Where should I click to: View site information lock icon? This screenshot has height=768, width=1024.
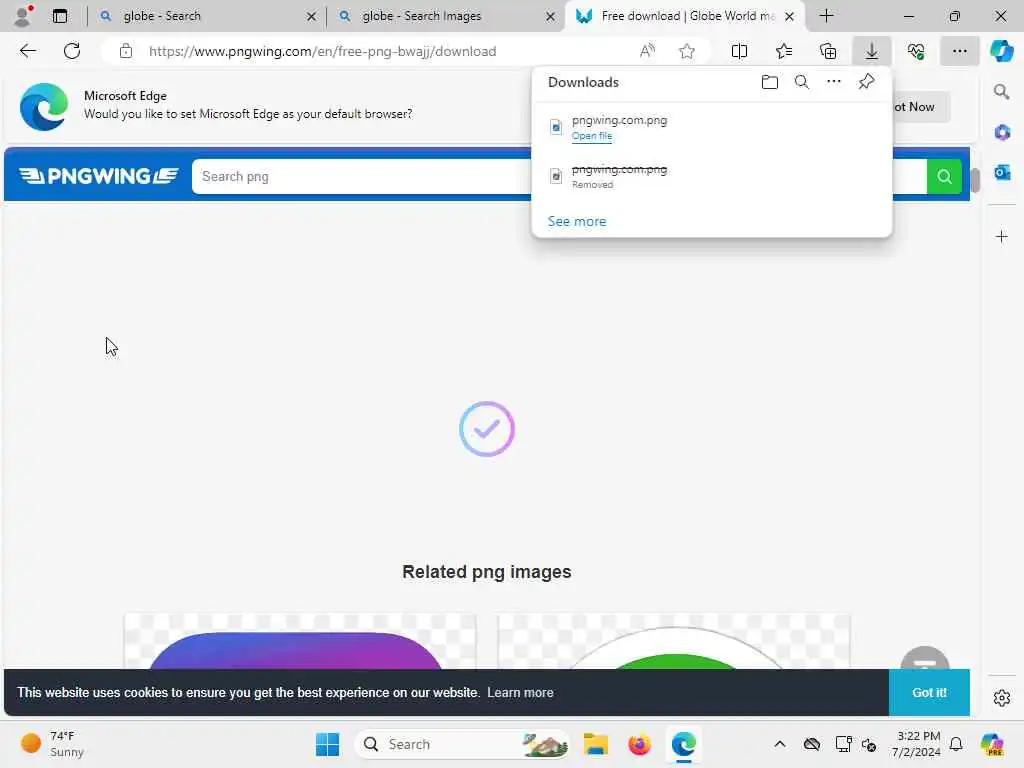pos(126,51)
